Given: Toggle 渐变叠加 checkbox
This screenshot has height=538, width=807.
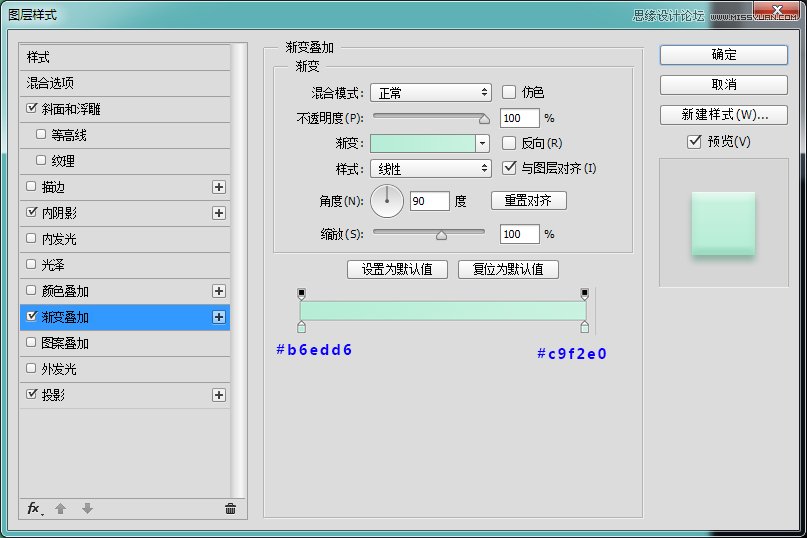Looking at the screenshot, I should (x=31, y=316).
